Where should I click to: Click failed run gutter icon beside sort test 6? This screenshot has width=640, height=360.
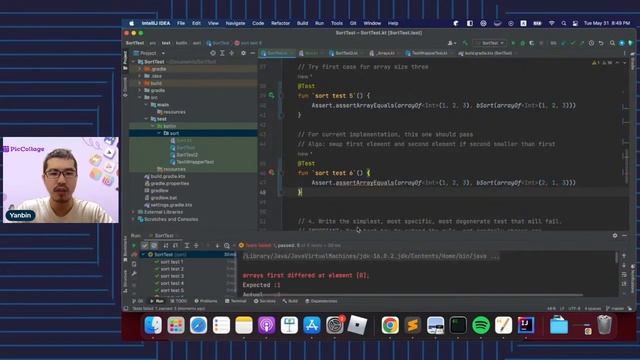tap(271, 173)
